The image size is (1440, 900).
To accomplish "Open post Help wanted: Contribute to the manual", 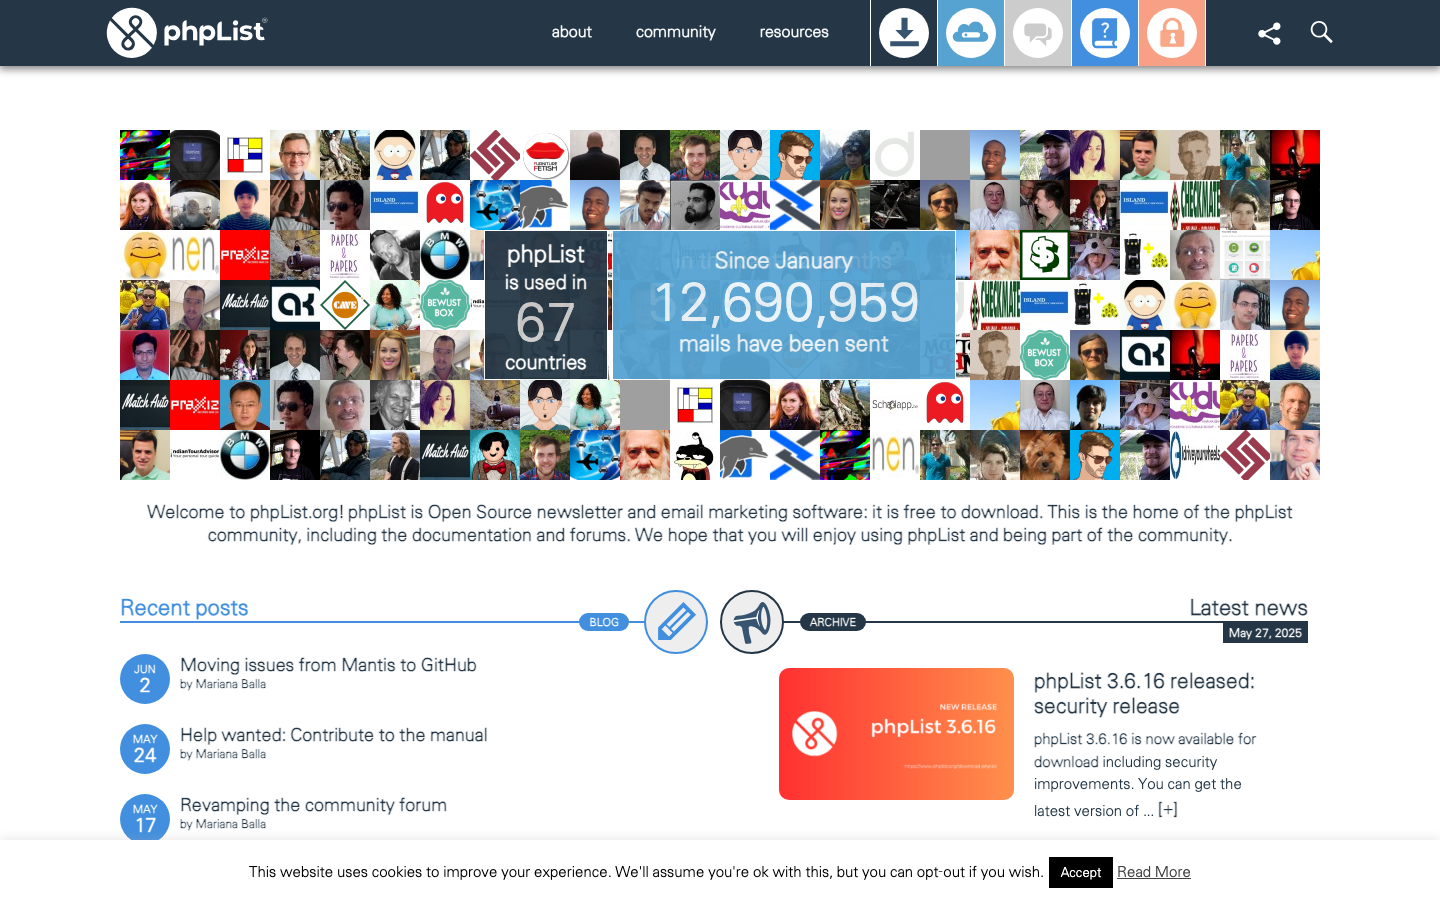I will [x=334, y=735].
